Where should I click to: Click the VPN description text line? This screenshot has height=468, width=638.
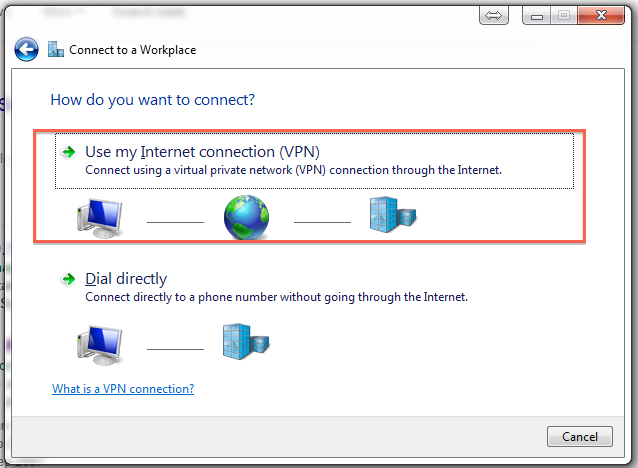[293, 170]
